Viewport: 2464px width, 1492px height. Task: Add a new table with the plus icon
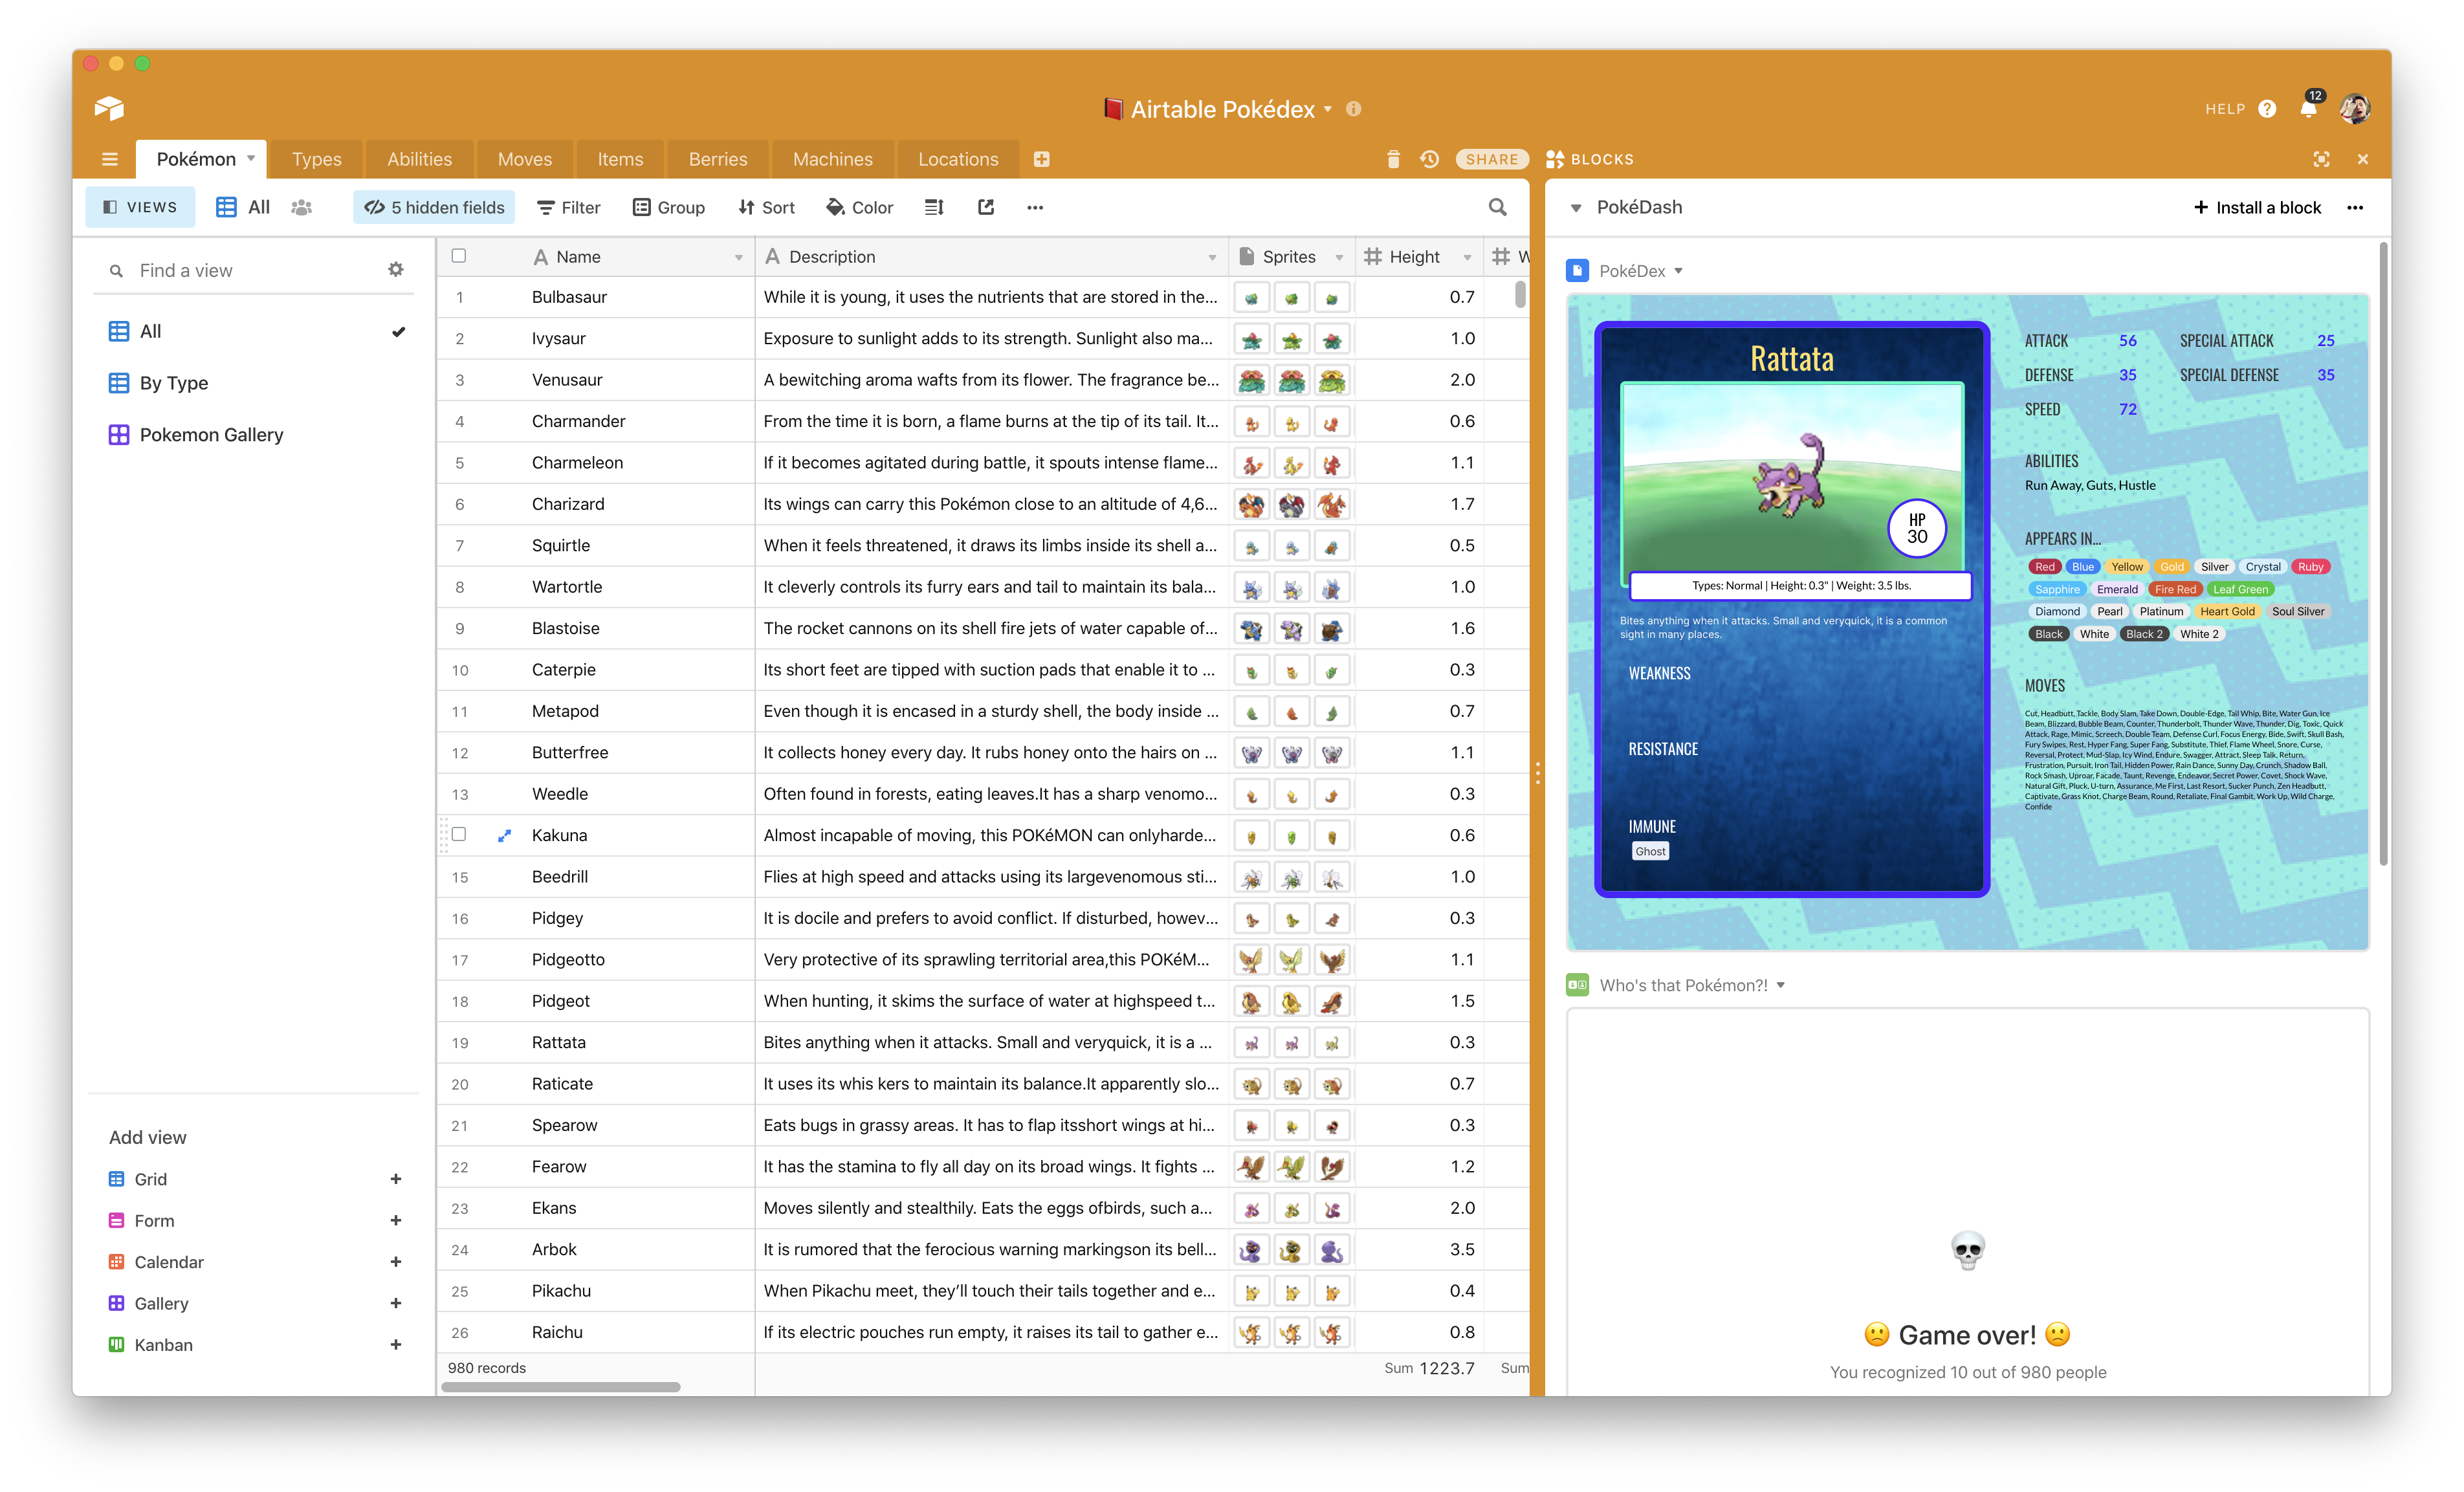pyautogui.click(x=1042, y=159)
